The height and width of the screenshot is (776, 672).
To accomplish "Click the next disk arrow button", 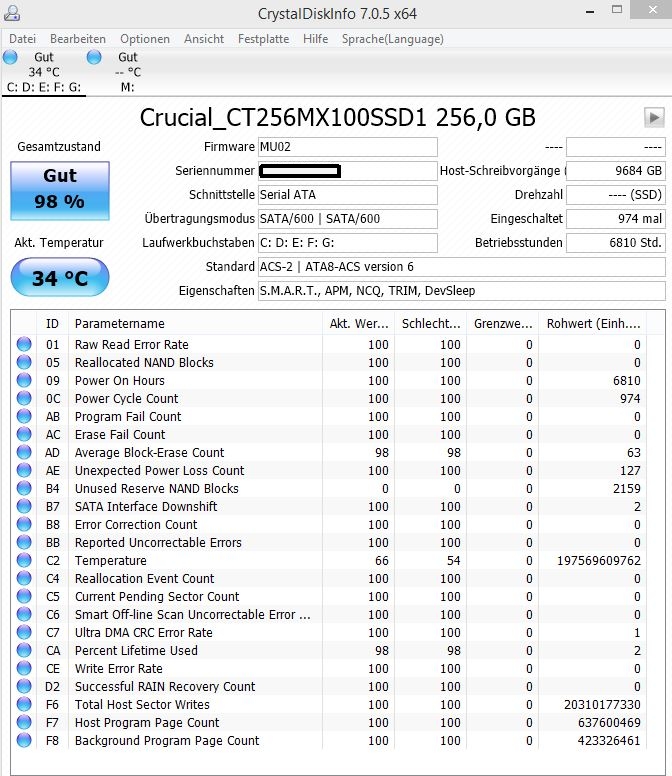I will [x=654, y=118].
